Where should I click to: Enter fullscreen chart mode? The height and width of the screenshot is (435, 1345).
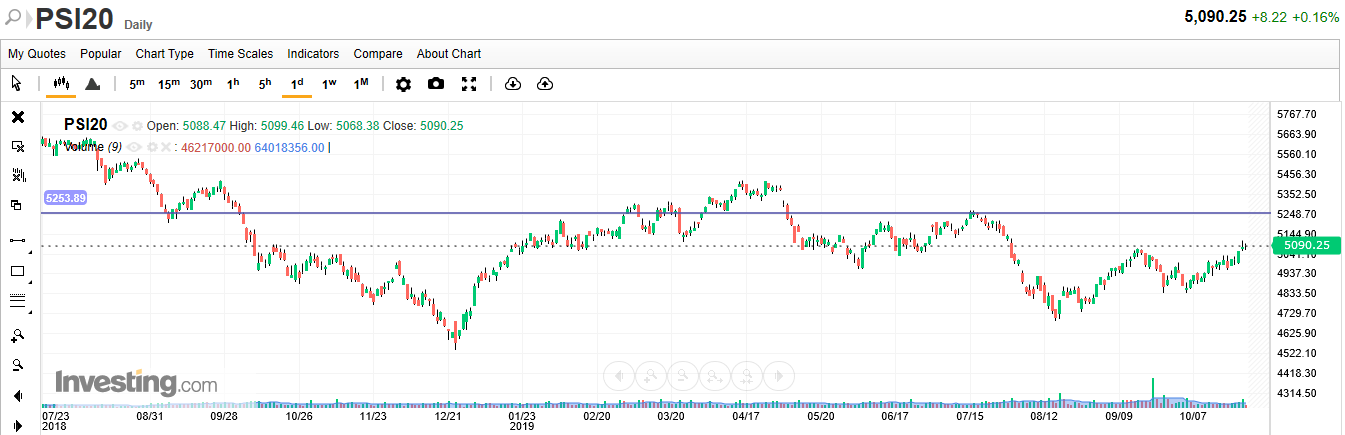(x=469, y=84)
